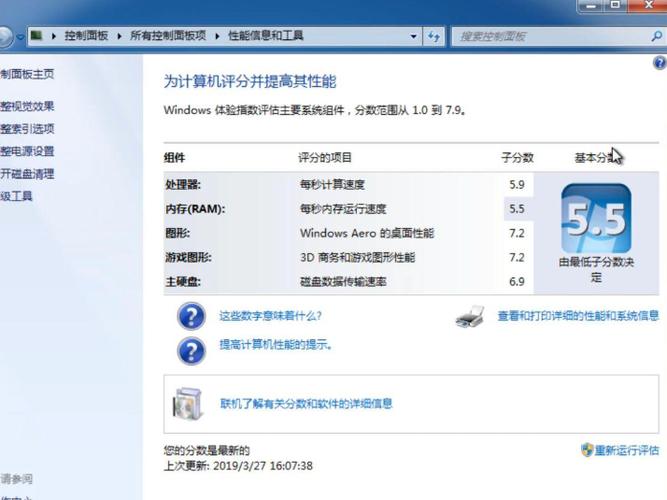Open 联机了解有关分数和软件的详细信息 link

306,404
